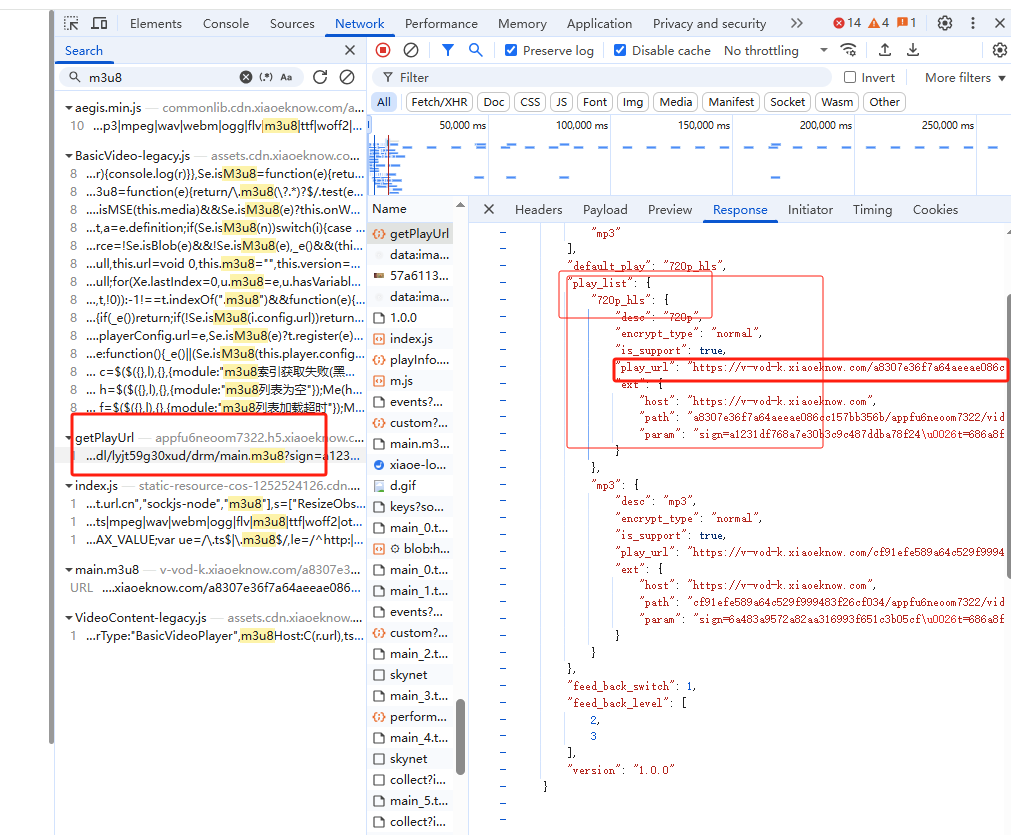Filter requests by Img type

[633, 102]
